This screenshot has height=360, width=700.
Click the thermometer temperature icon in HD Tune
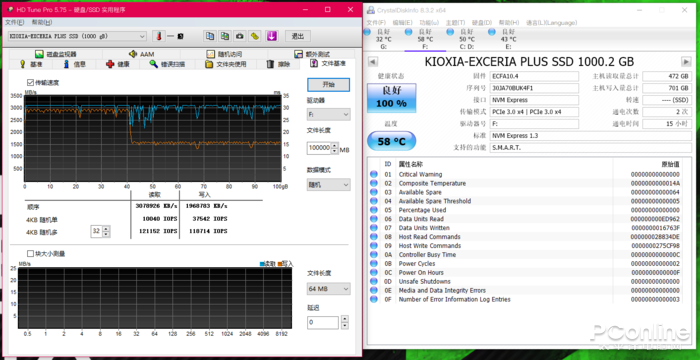click(158, 36)
